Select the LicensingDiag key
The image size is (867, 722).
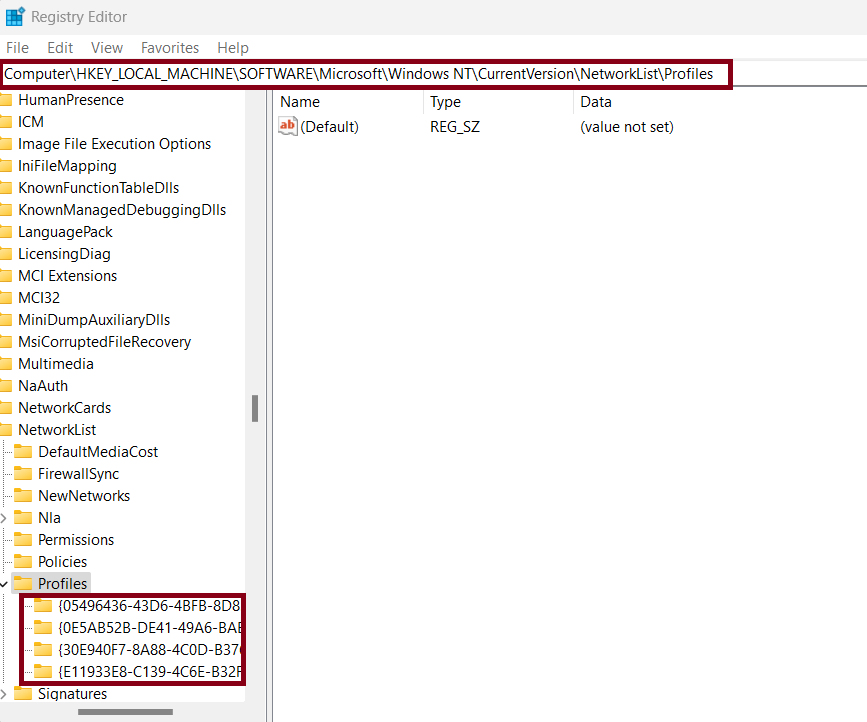pos(64,254)
